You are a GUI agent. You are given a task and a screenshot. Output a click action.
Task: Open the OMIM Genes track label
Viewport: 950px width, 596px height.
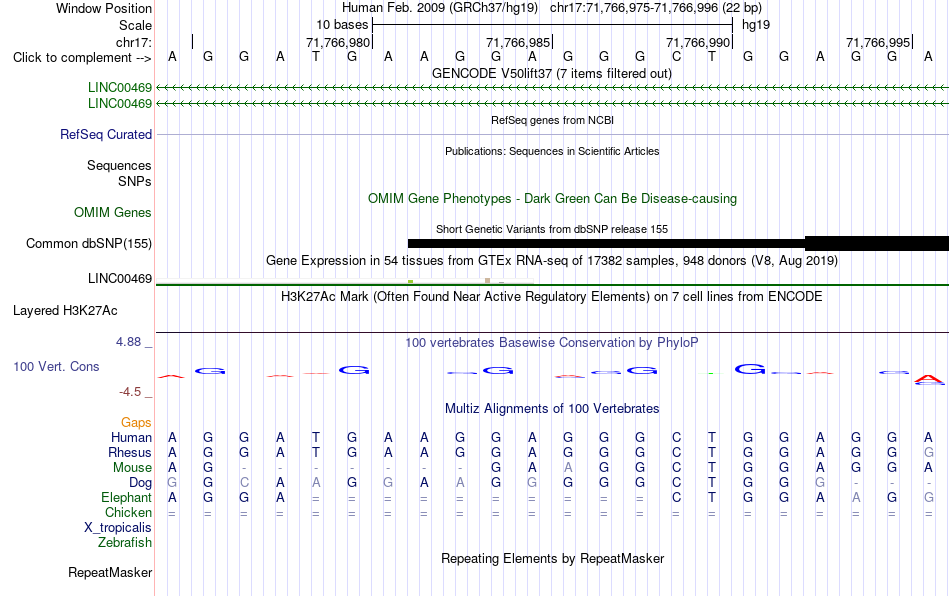(112, 213)
